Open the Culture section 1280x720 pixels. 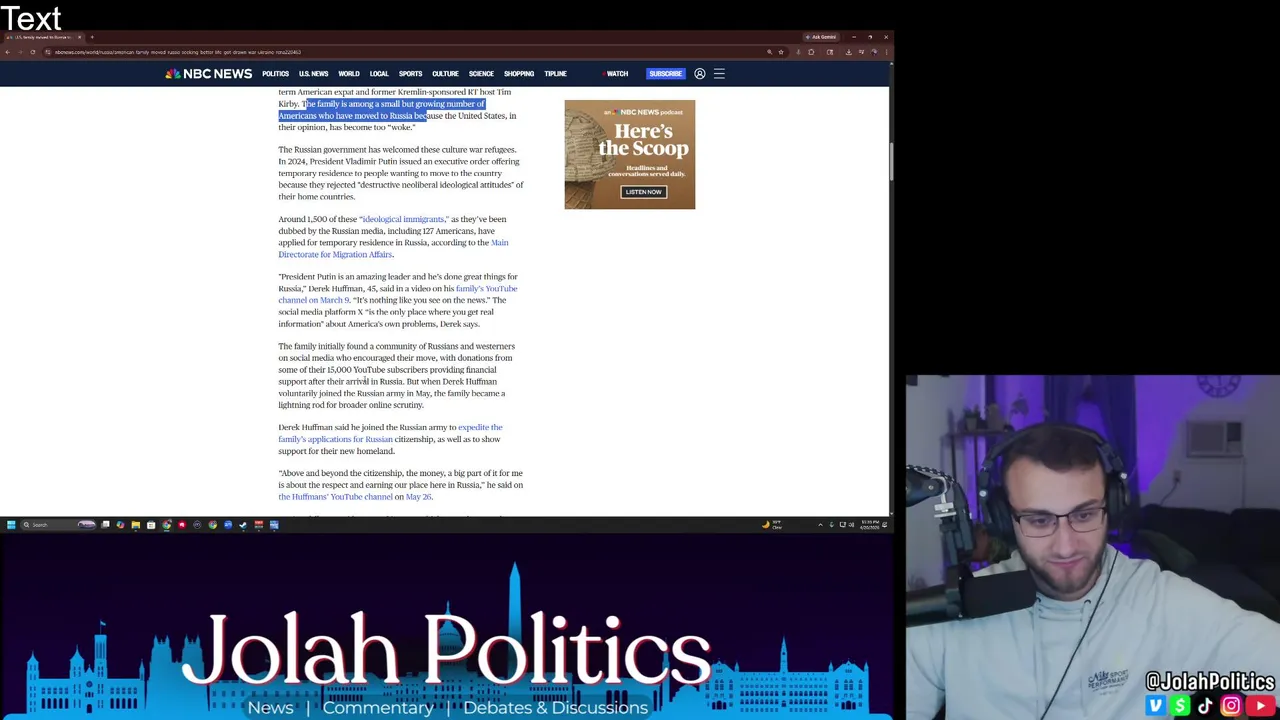tap(445, 74)
